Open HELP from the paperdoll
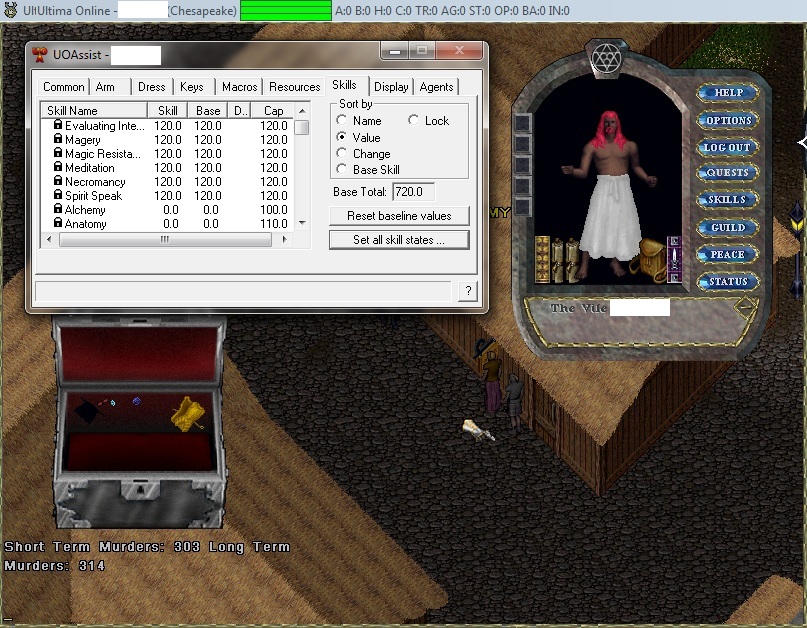Image resolution: width=807 pixels, height=628 pixels. (x=728, y=93)
